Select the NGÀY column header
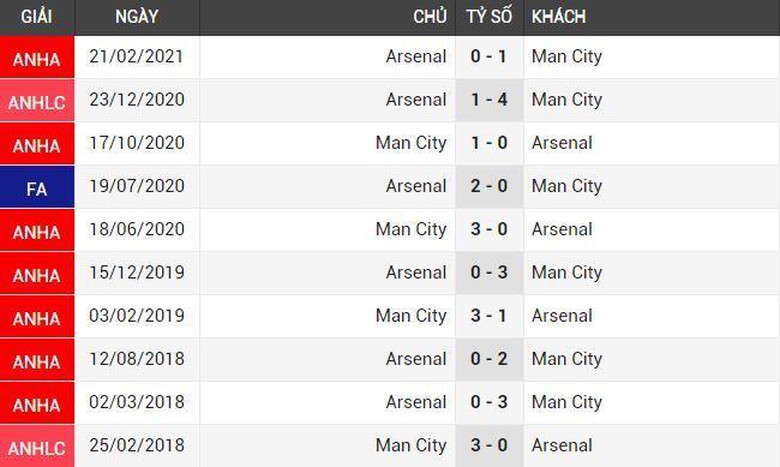Image resolution: width=780 pixels, height=467 pixels. pos(137,17)
